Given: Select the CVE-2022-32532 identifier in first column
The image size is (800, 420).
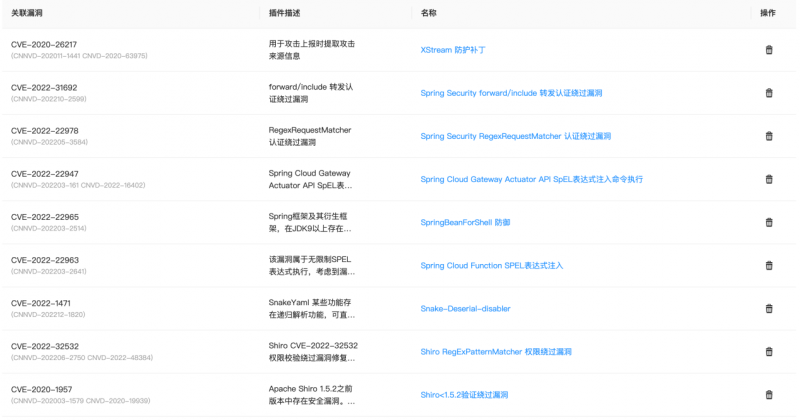Looking at the screenshot, I should point(45,347).
